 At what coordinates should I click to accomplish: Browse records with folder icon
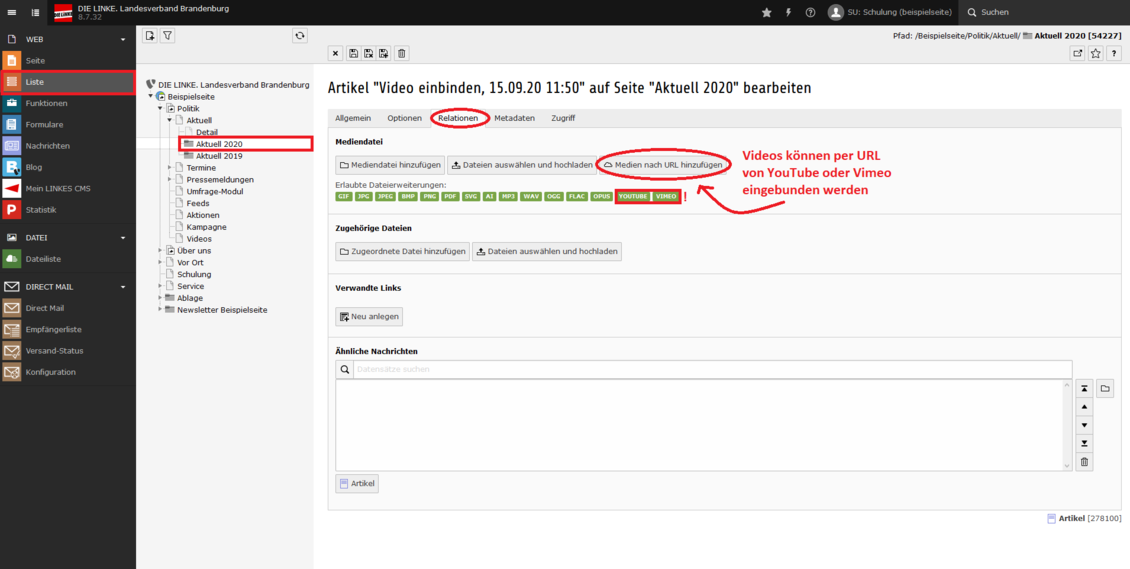point(1105,388)
